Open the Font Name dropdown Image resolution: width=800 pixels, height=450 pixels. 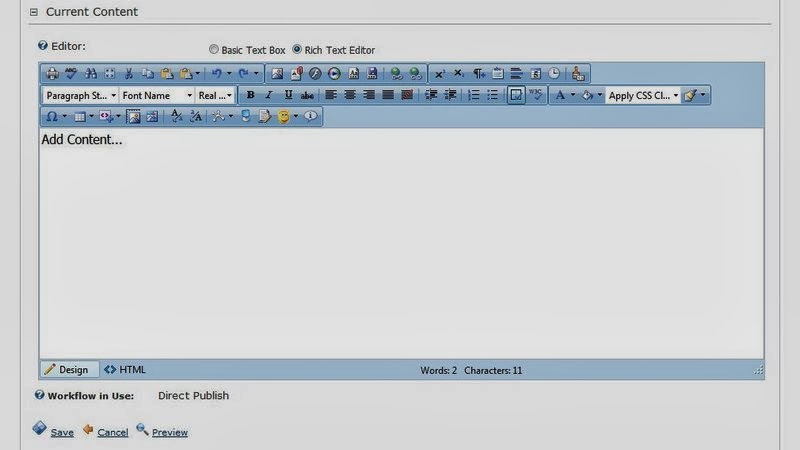(x=157, y=95)
